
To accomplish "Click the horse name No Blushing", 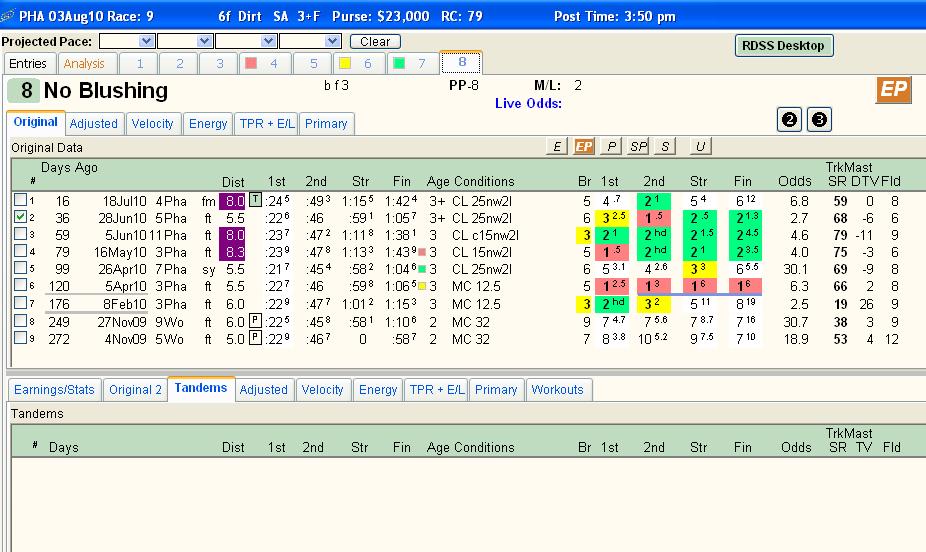I will pos(106,90).
